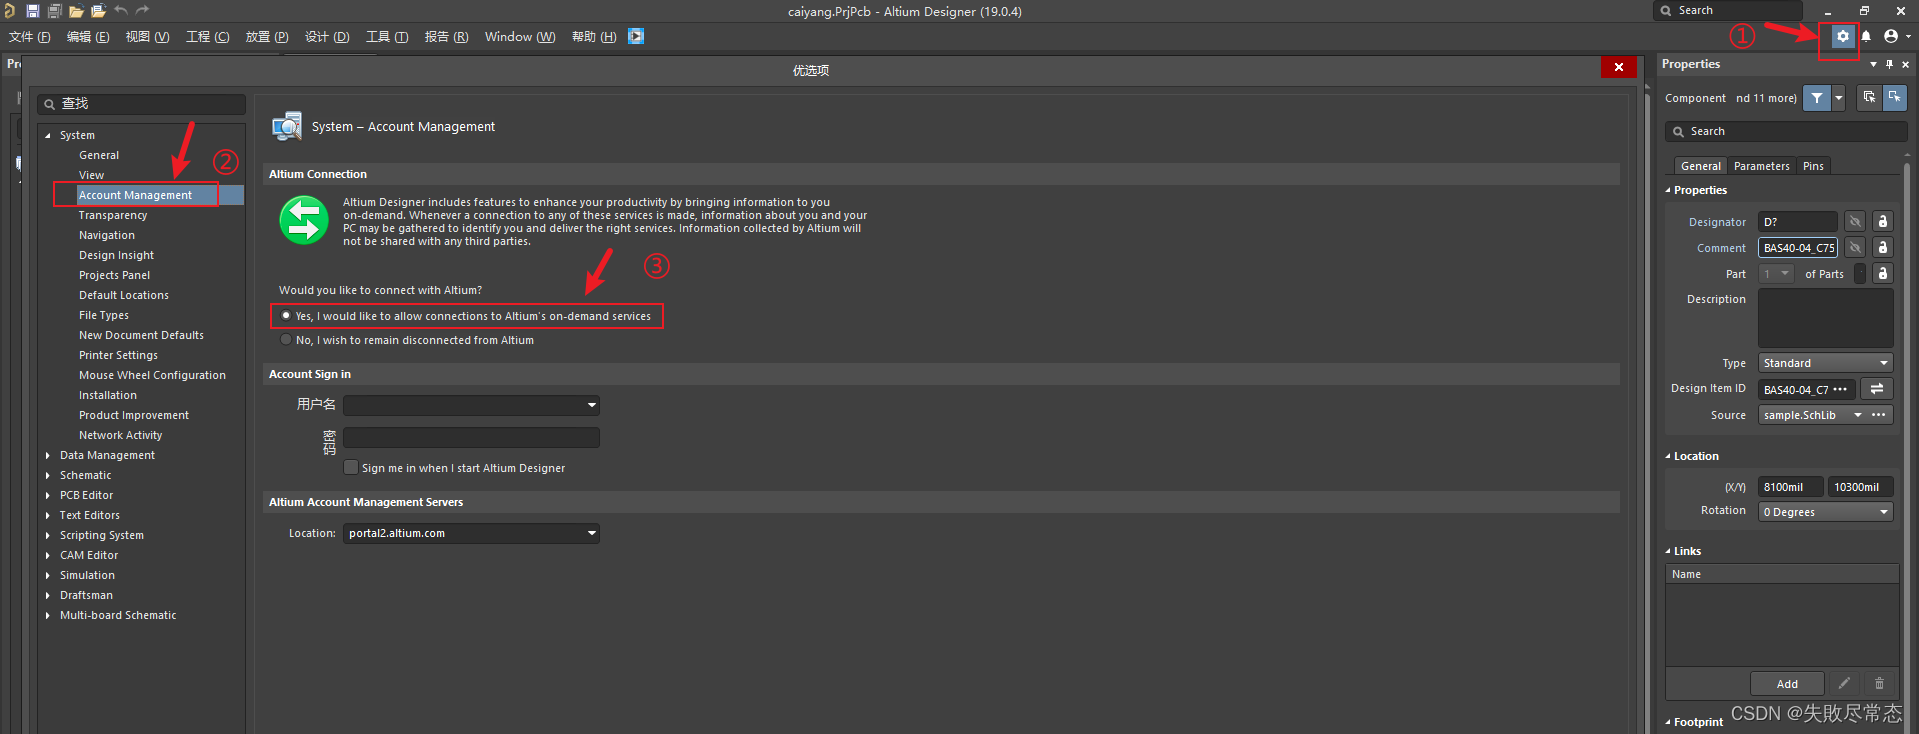Open the Window (W) menu
This screenshot has height=734, width=1919.
click(x=520, y=36)
